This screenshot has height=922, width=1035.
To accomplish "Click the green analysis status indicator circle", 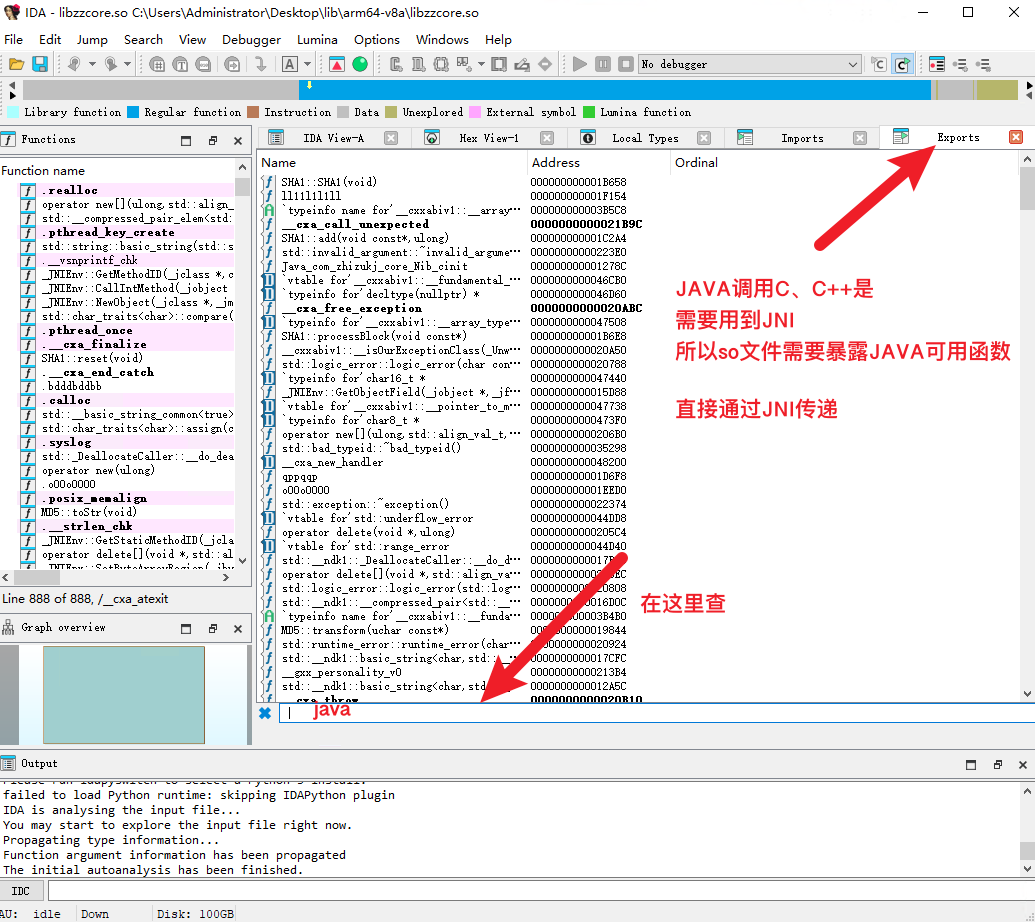I will (360, 64).
